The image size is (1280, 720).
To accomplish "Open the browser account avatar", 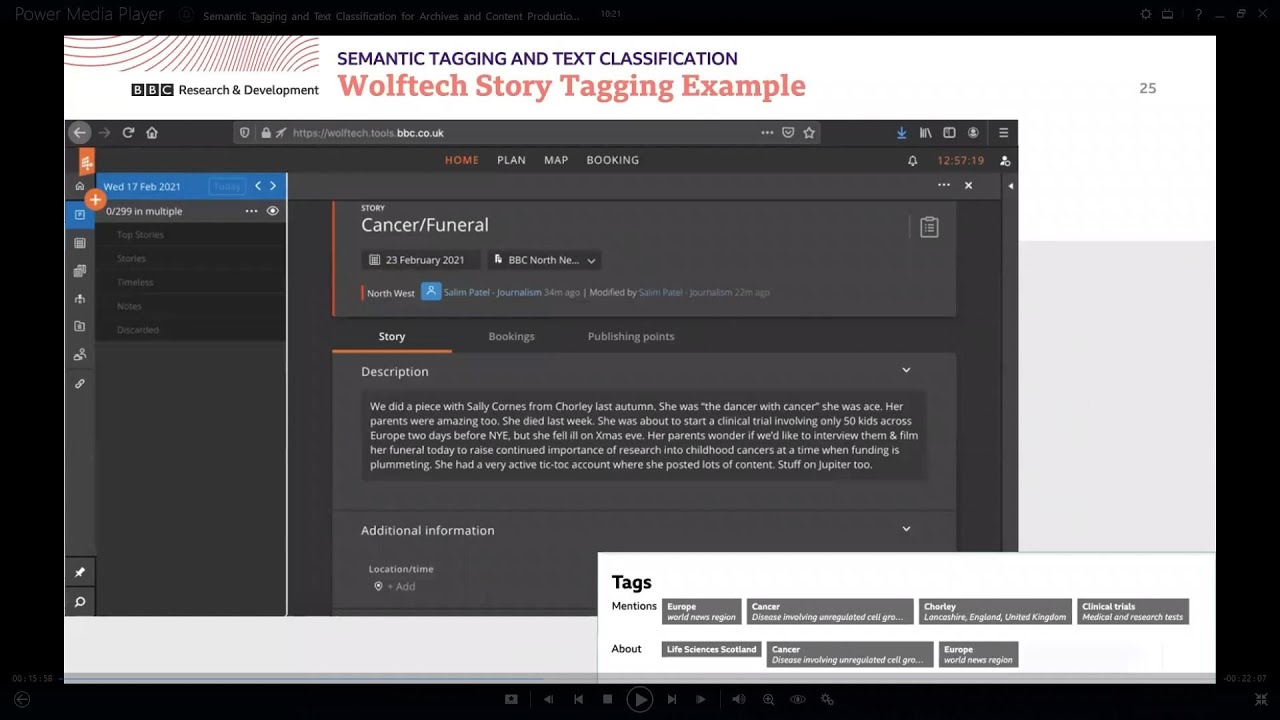I will (x=973, y=132).
